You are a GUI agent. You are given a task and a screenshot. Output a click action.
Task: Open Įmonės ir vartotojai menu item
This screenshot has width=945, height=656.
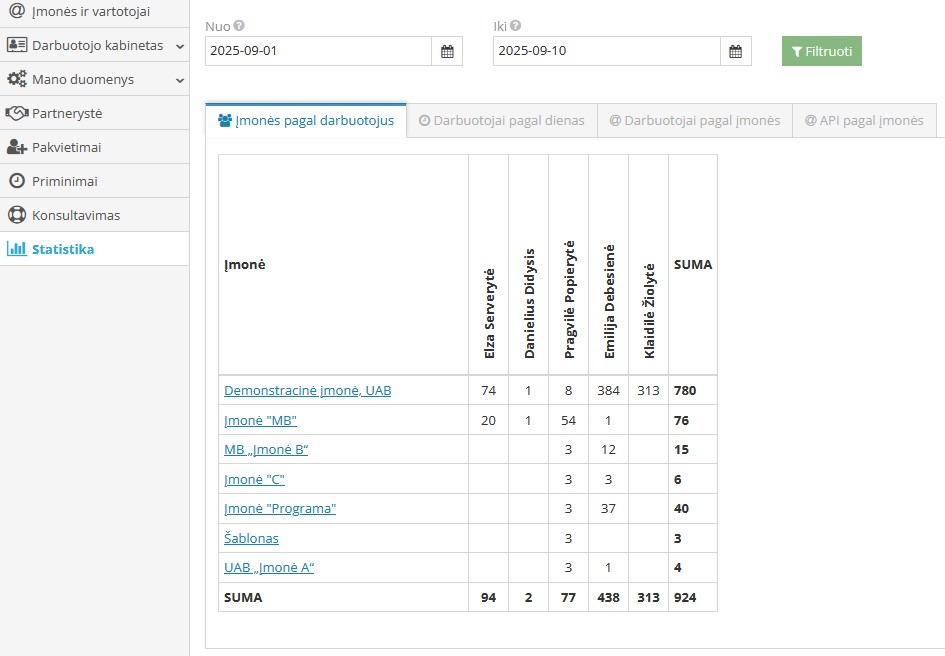pyautogui.click(x=90, y=11)
